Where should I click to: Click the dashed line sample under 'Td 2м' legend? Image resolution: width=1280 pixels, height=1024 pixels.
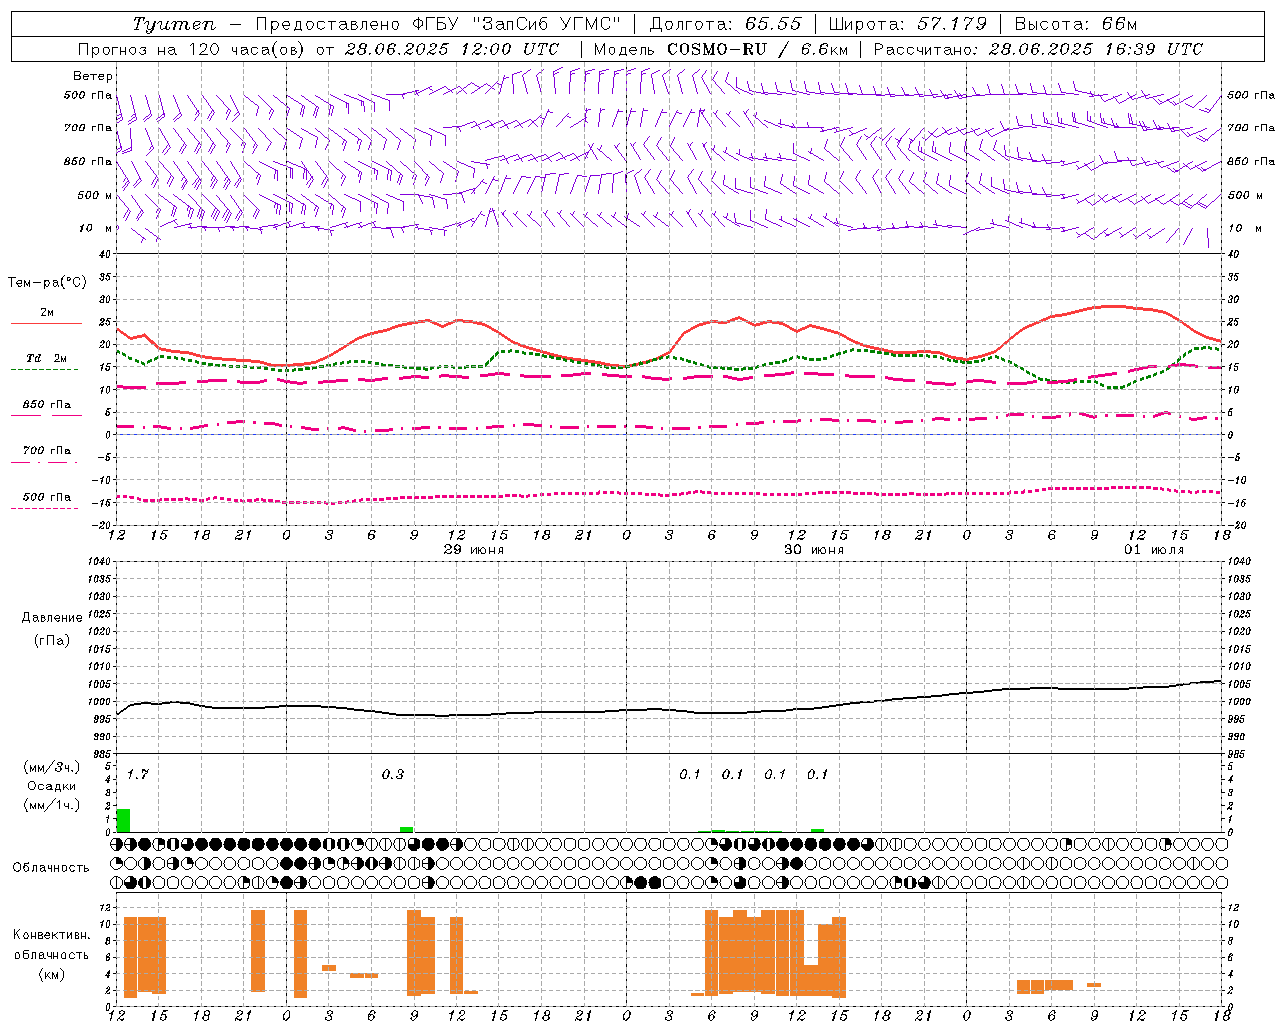(44, 370)
